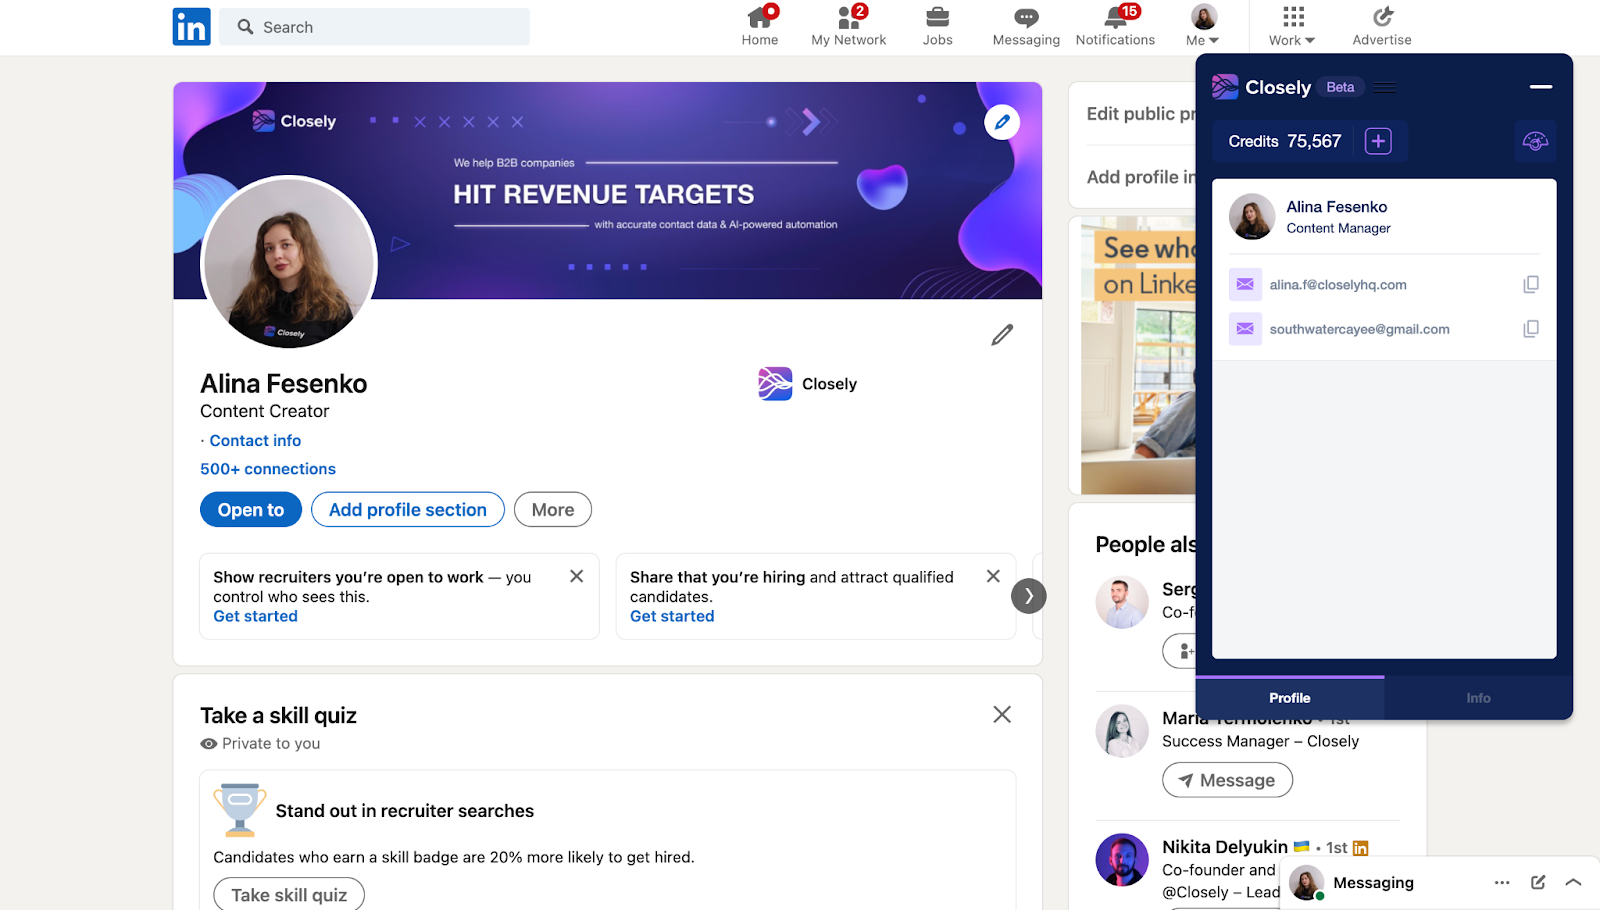Click the Add profile section button
This screenshot has height=910, width=1600.
click(407, 510)
